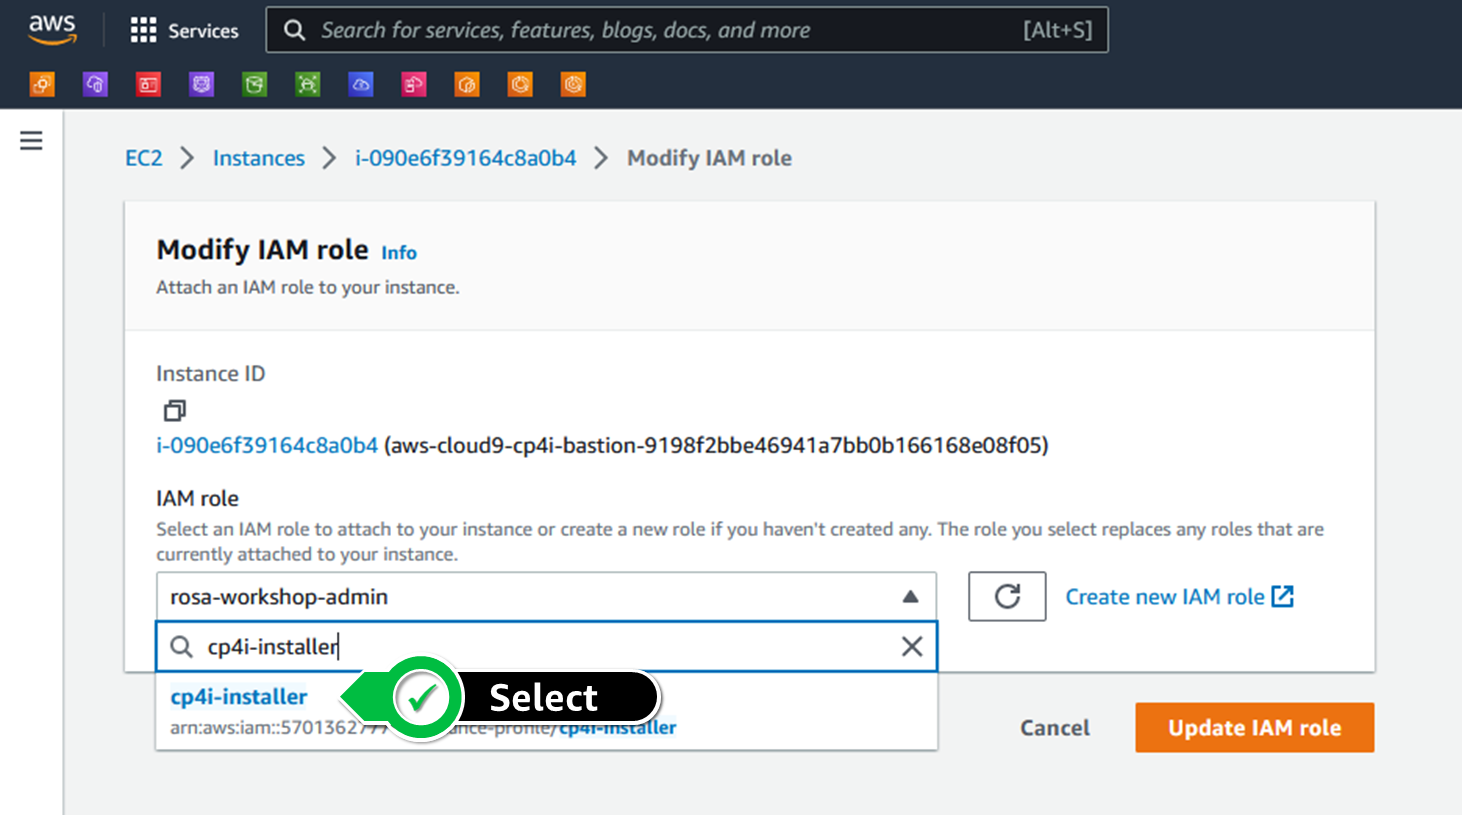Open the Info link beside Modify IAM role
1462x815 pixels.
[x=398, y=252]
